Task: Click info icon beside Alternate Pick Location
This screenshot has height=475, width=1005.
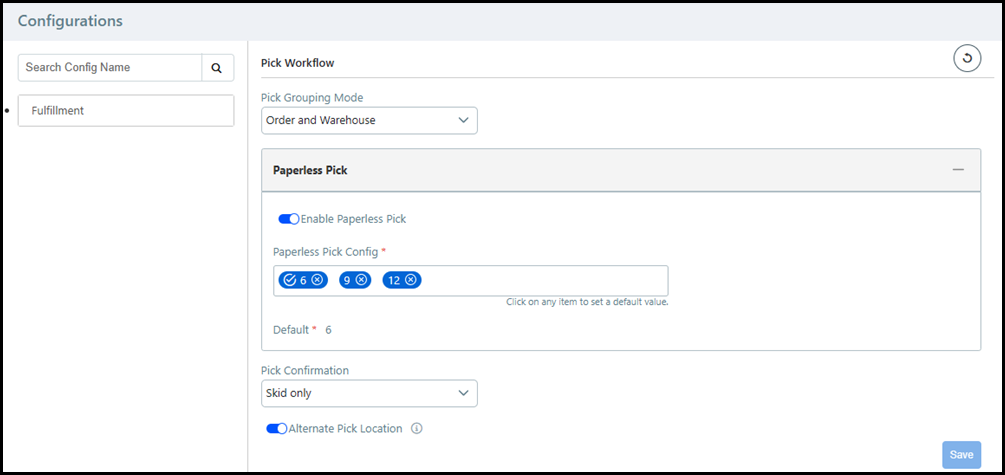Action: click(x=417, y=429)
